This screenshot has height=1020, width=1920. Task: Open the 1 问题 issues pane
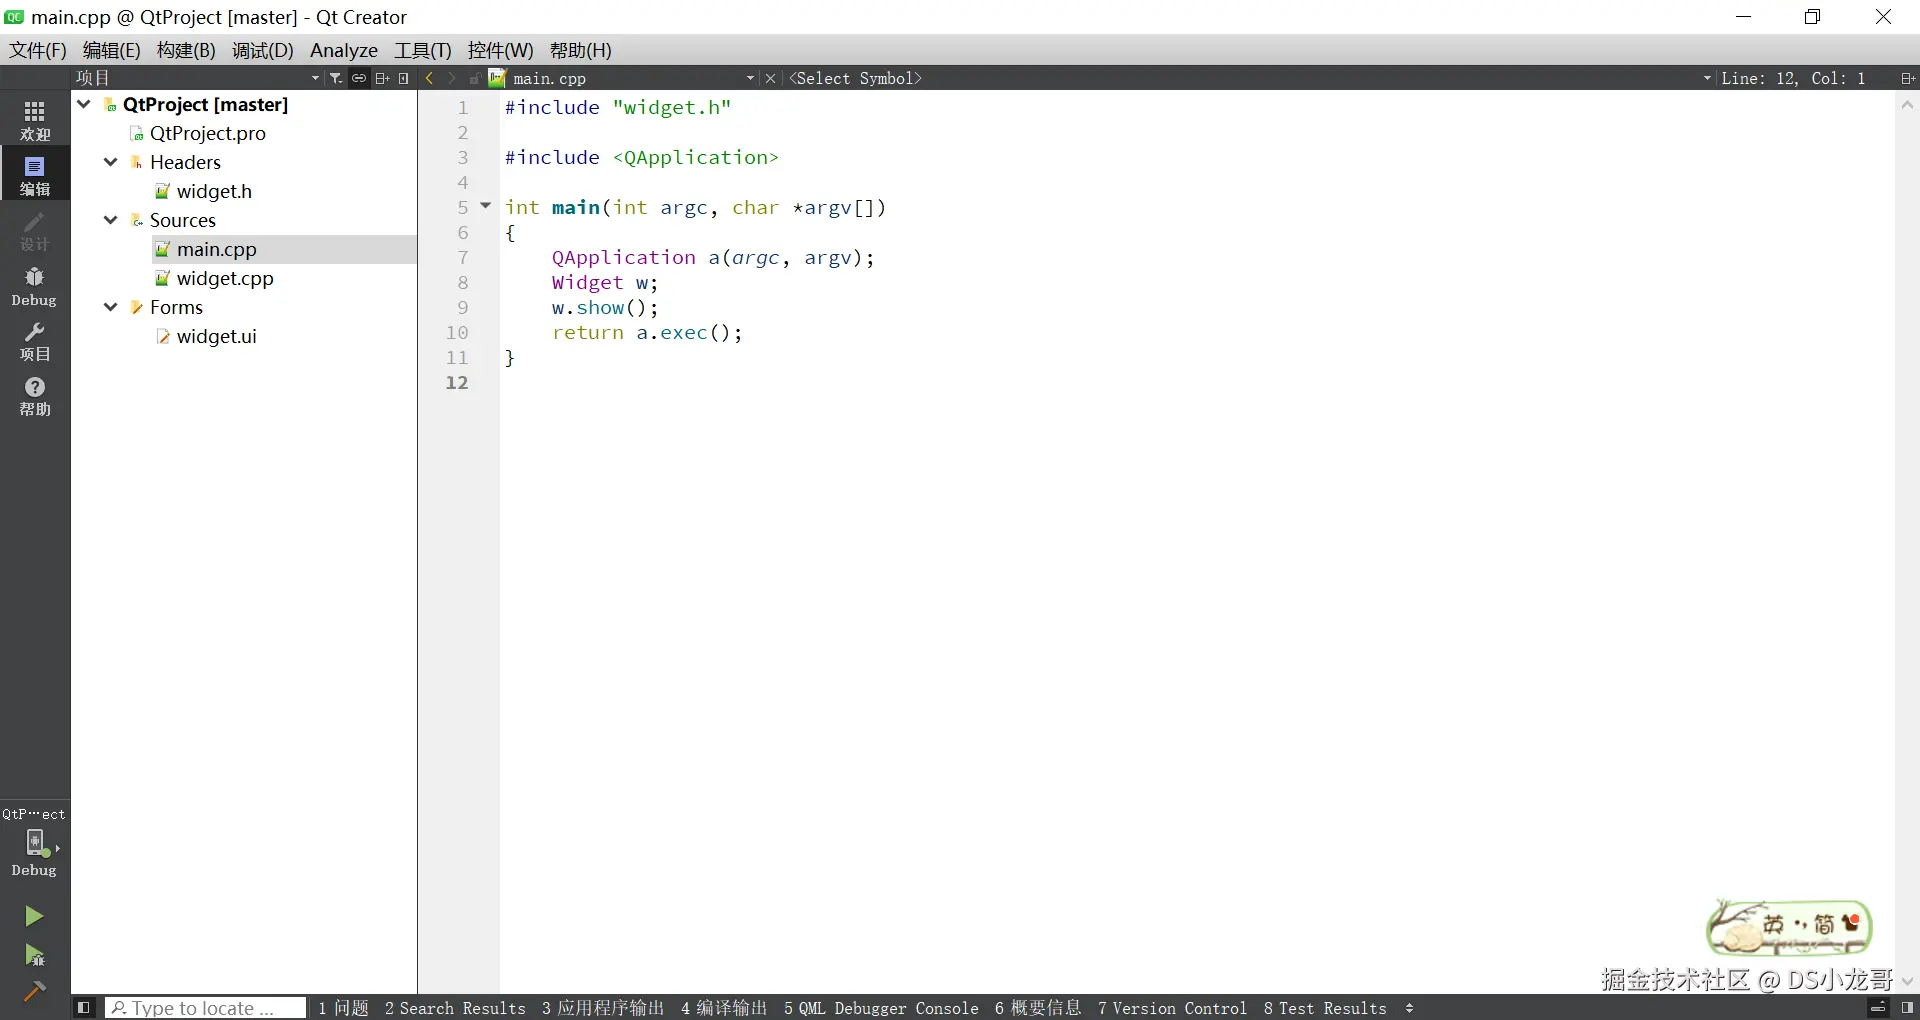[x=343, y=1008]
